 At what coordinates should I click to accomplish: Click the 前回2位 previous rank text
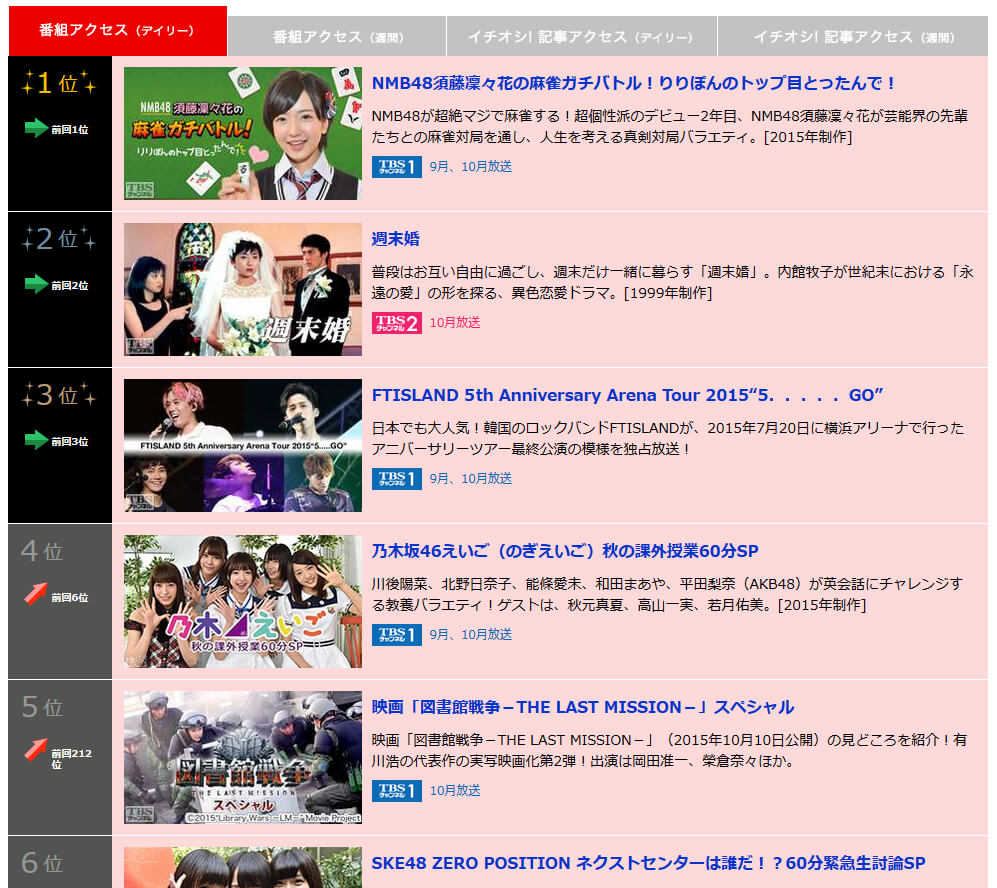point(70,286)
